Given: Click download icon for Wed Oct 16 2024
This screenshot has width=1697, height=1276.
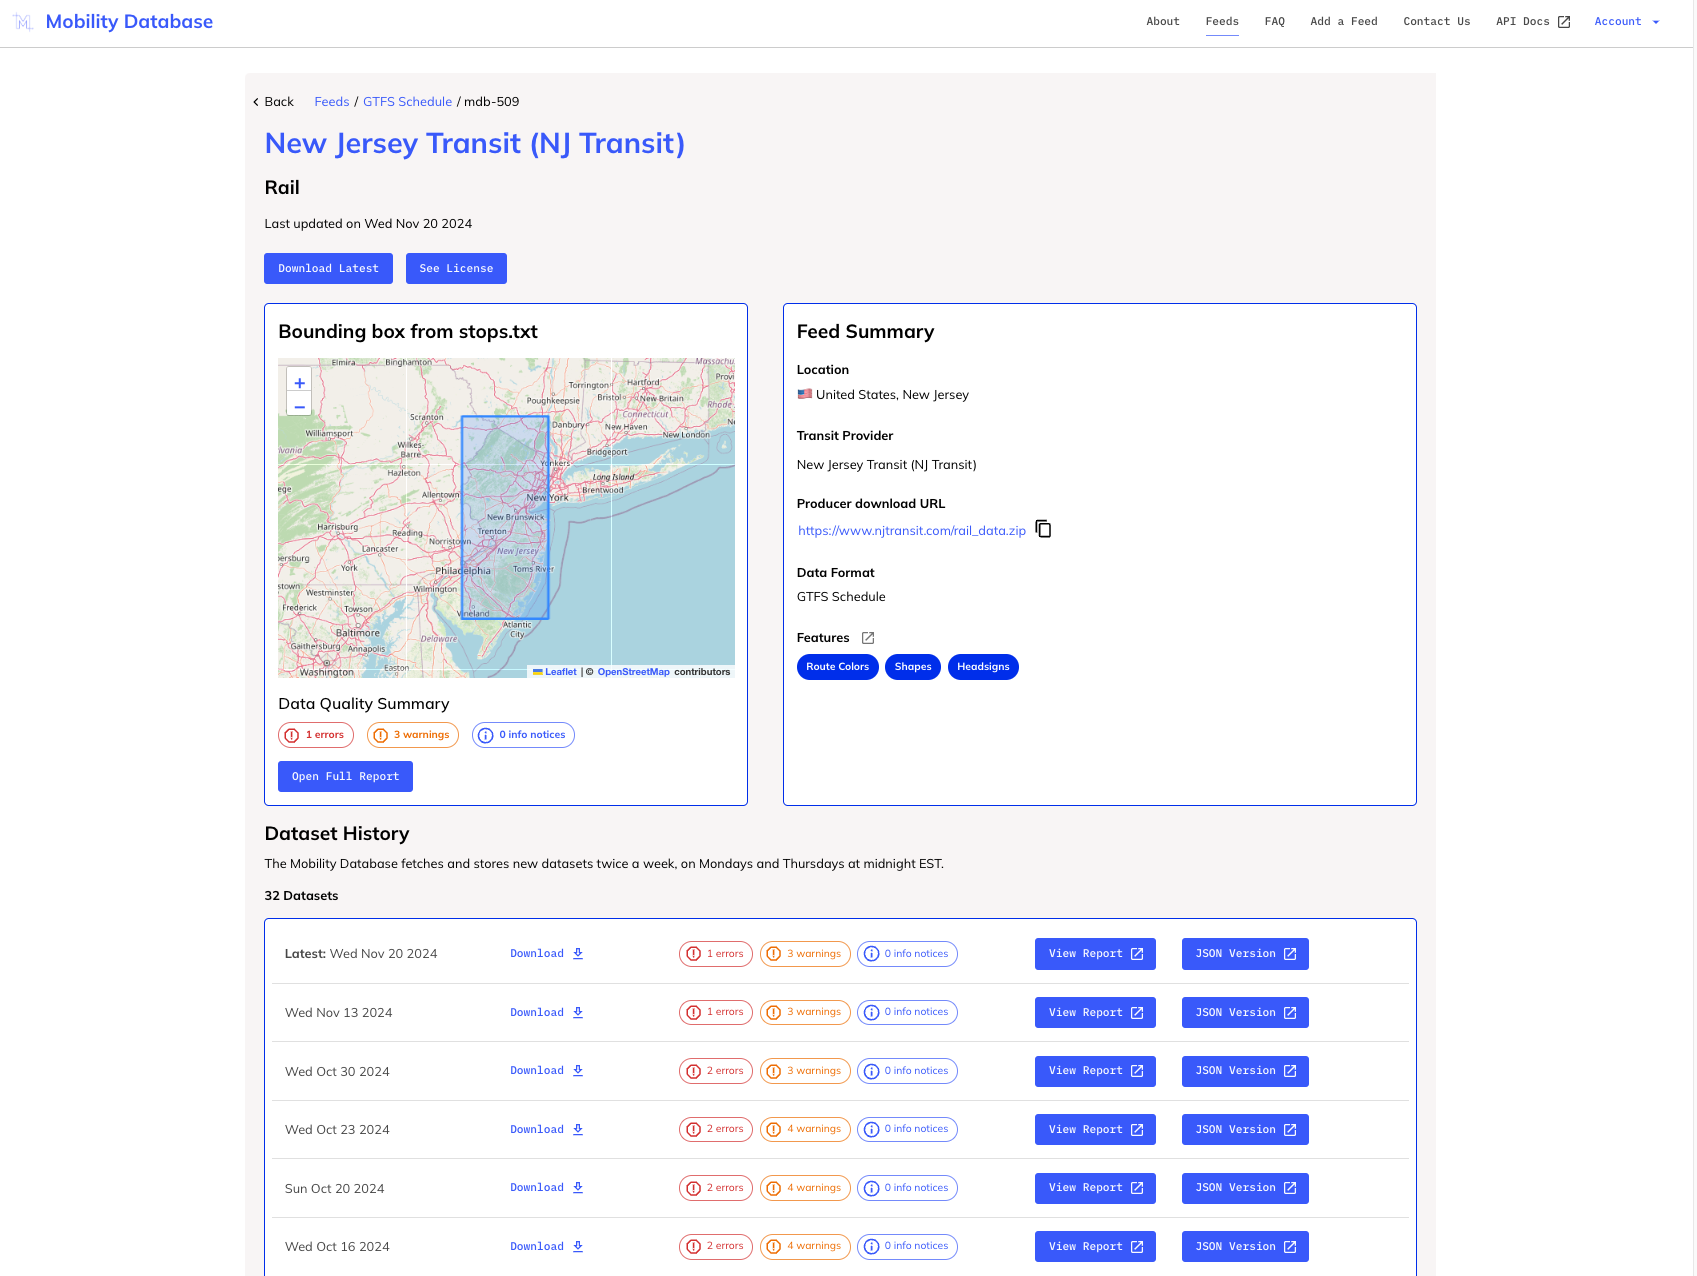Looking at the screenshot, I should click(578, 1247).
